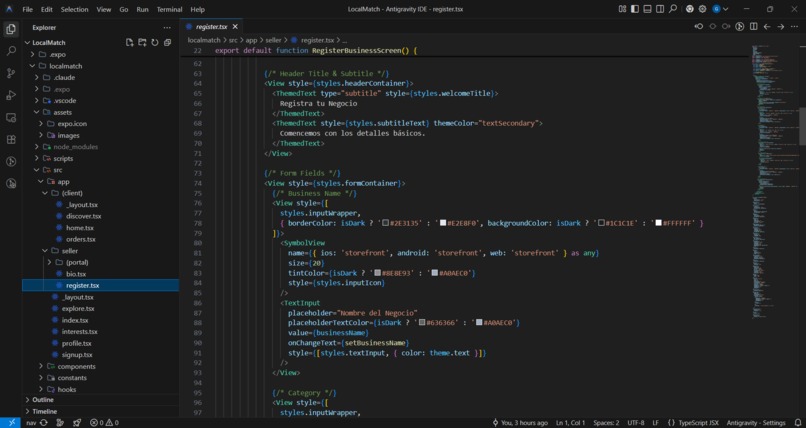Refresh the Explorer file tree
Screen dimensions: 806x428
[155, 43]
